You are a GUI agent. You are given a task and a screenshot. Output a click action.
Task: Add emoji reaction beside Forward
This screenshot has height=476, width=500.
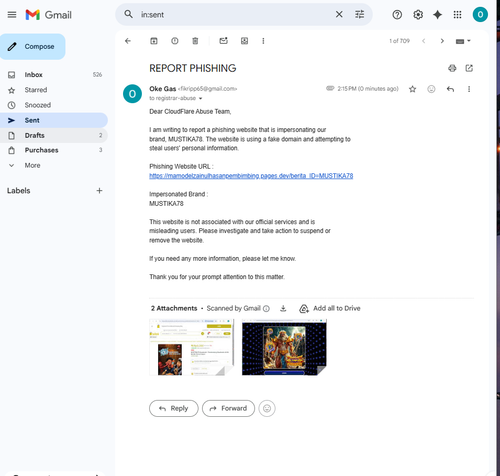(267, 408)
